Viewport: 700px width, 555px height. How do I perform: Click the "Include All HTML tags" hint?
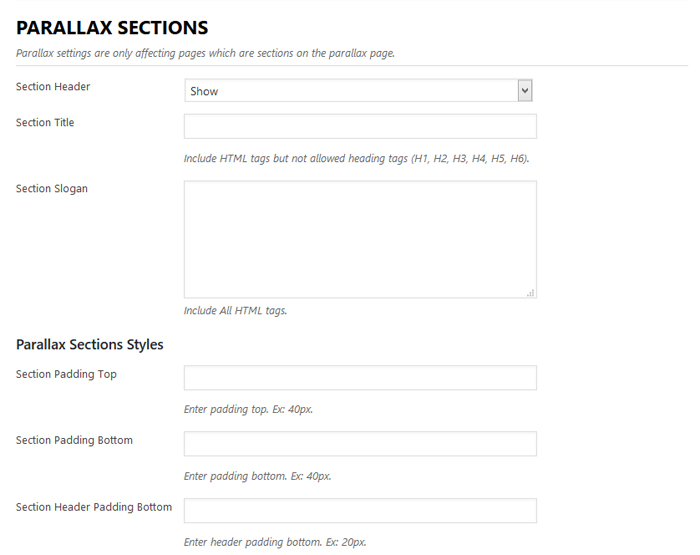[x=235, y=311]
